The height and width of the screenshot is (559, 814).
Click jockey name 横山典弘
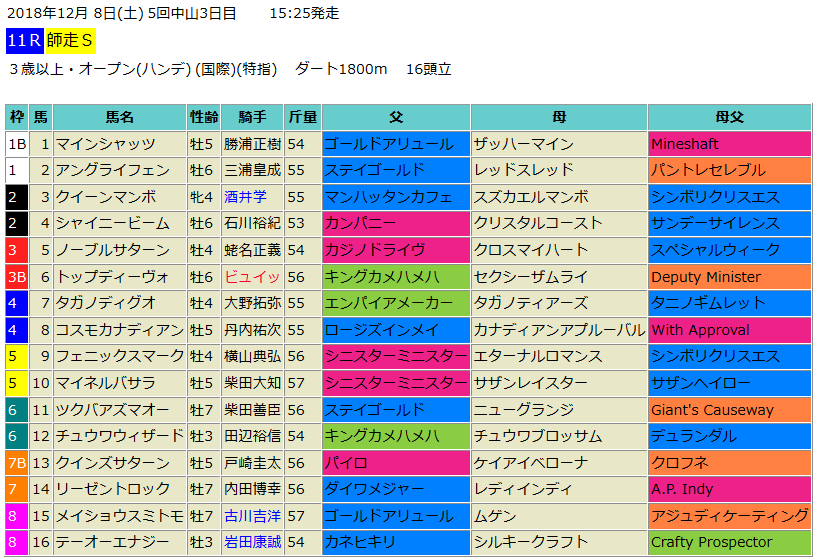pos(252,357)
